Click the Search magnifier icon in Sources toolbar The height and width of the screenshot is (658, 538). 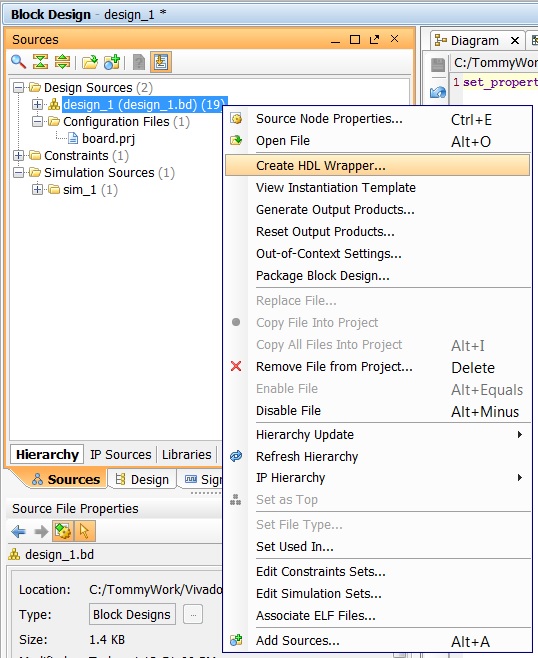tap(18, 62)
